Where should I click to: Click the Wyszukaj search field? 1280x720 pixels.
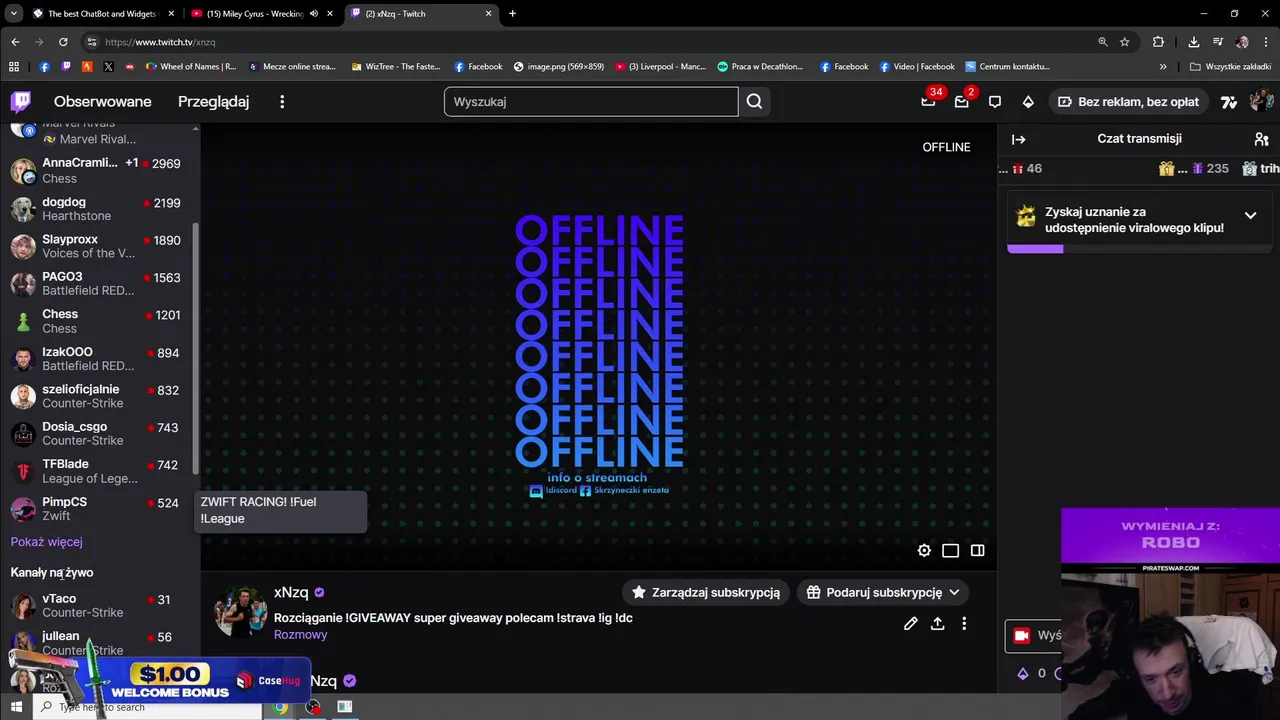[591, 102]
